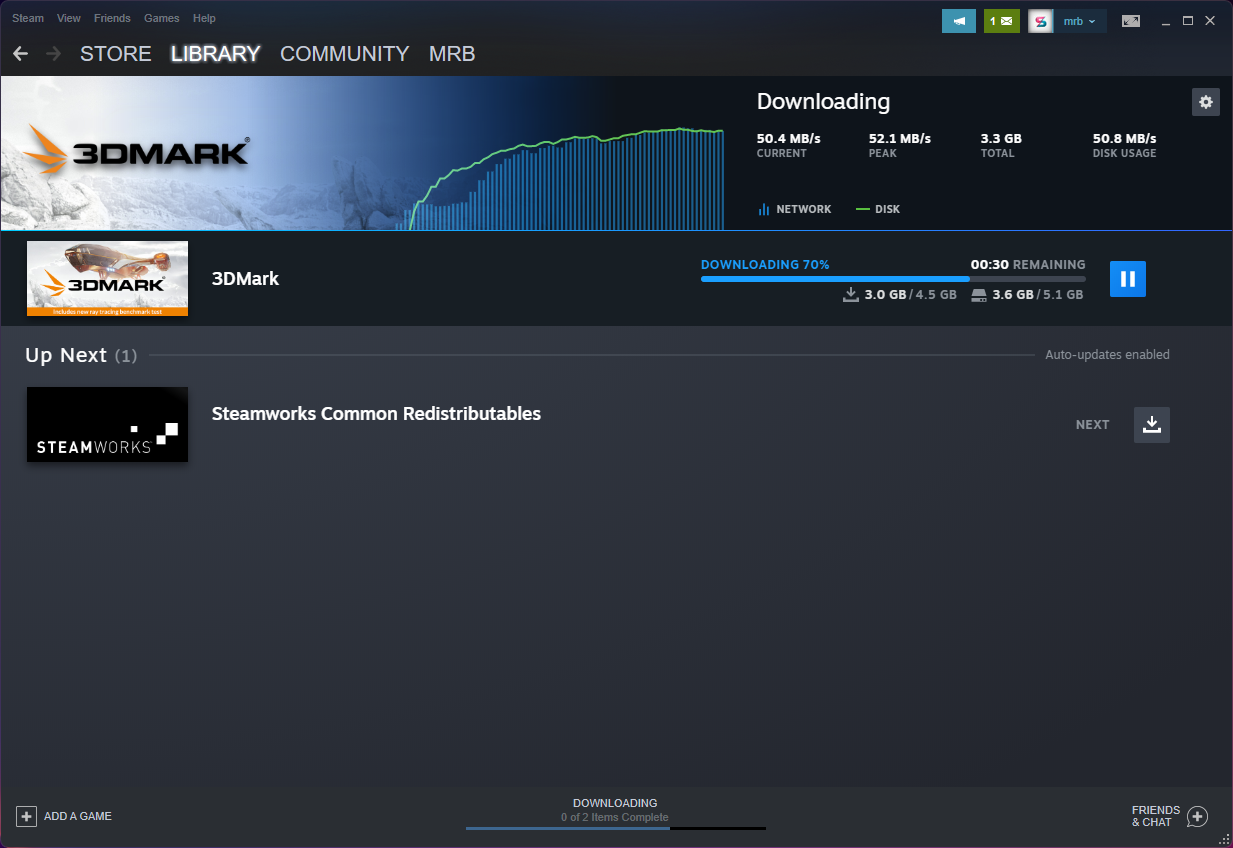This screenshot has width=1233, height=848.
Task: Open the inbox with 1 message
Action: tap(1002, 21)
